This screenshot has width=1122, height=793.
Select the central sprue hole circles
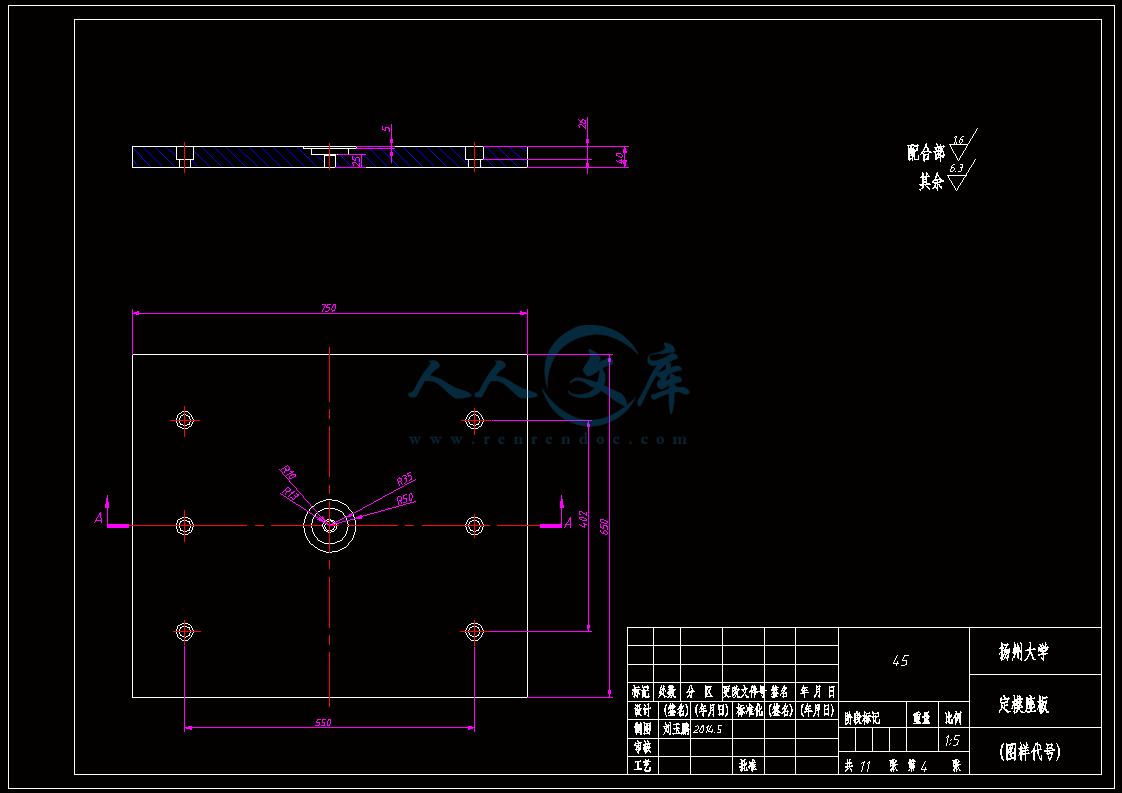(x=329, y=525)
